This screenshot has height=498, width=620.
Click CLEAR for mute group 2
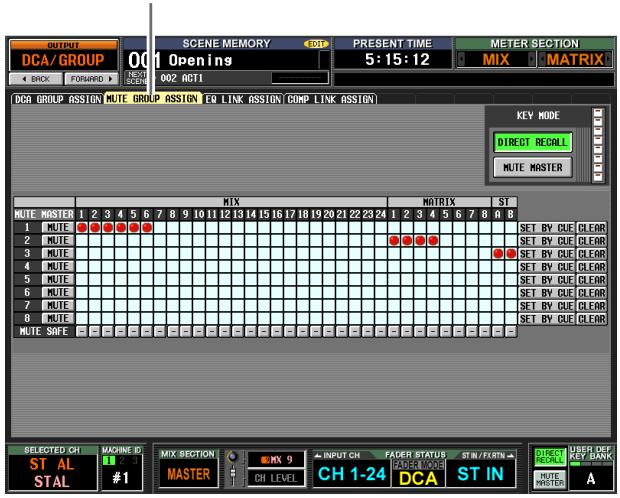pyautogui.click(x=592, y=241)
